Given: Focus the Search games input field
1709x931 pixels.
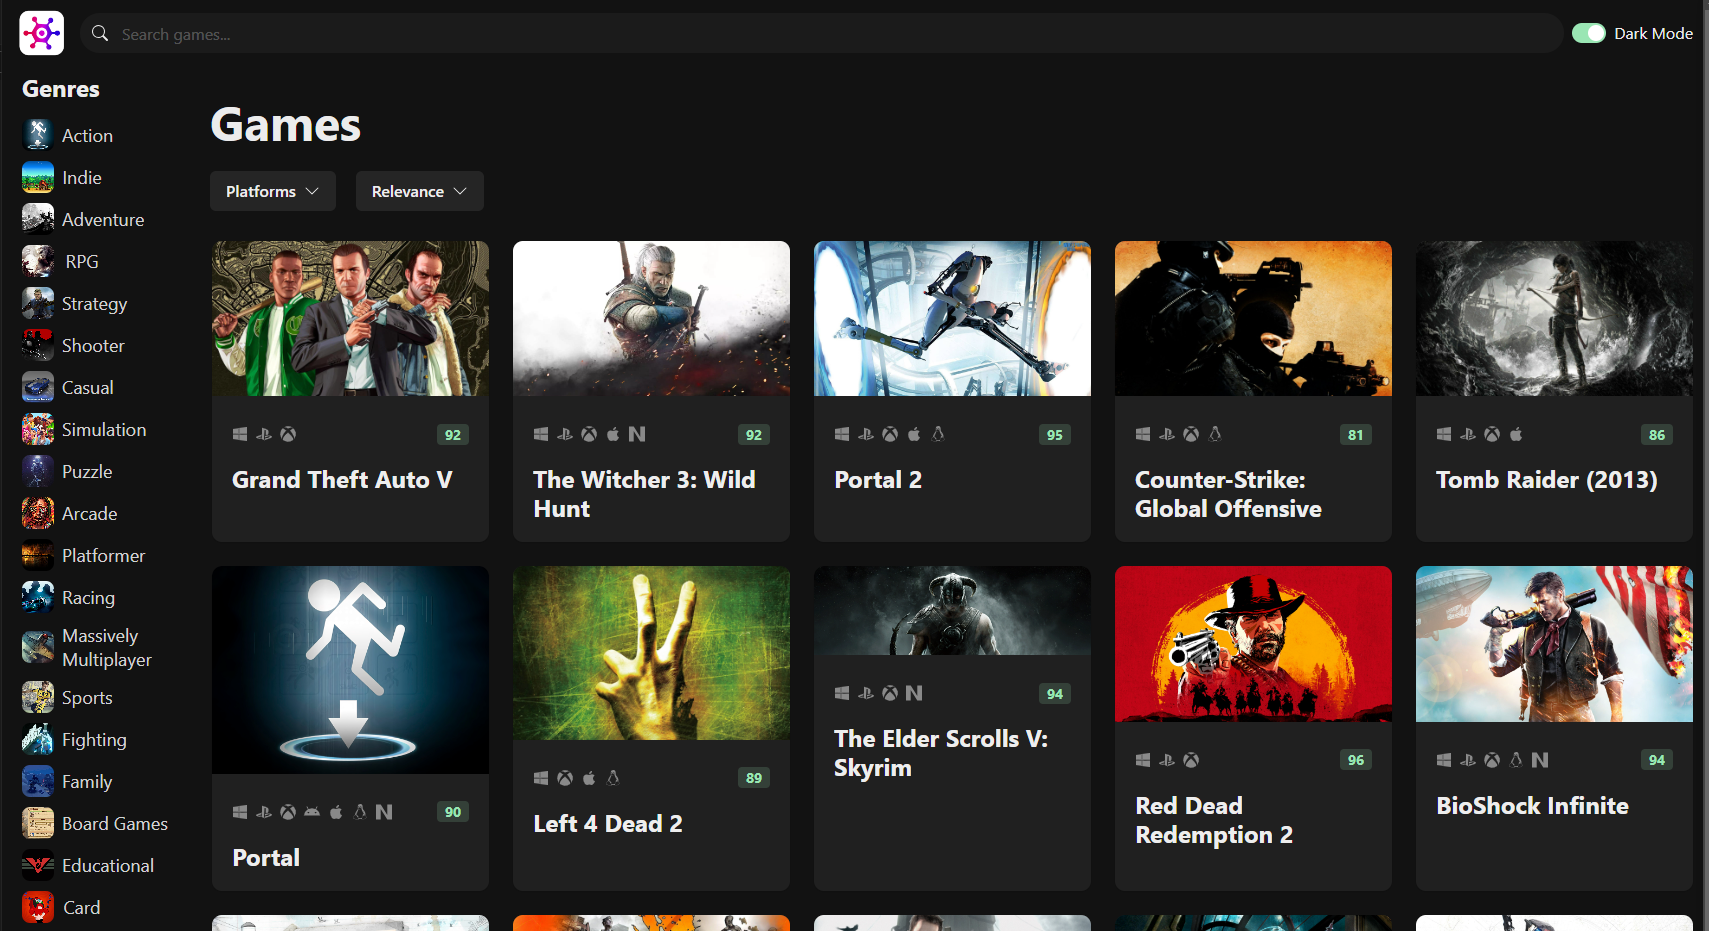Looking at the screenshot, I should pos(820,33).
